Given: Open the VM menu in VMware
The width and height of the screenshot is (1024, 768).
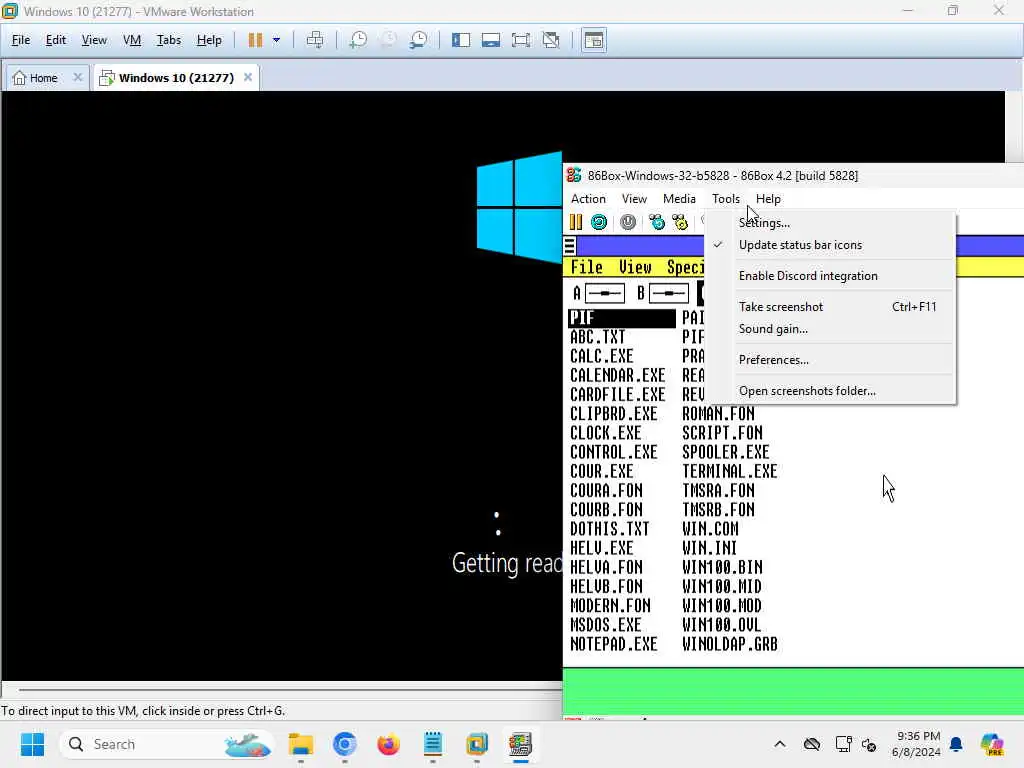Looking at the screenshot, I should (132, 40).
